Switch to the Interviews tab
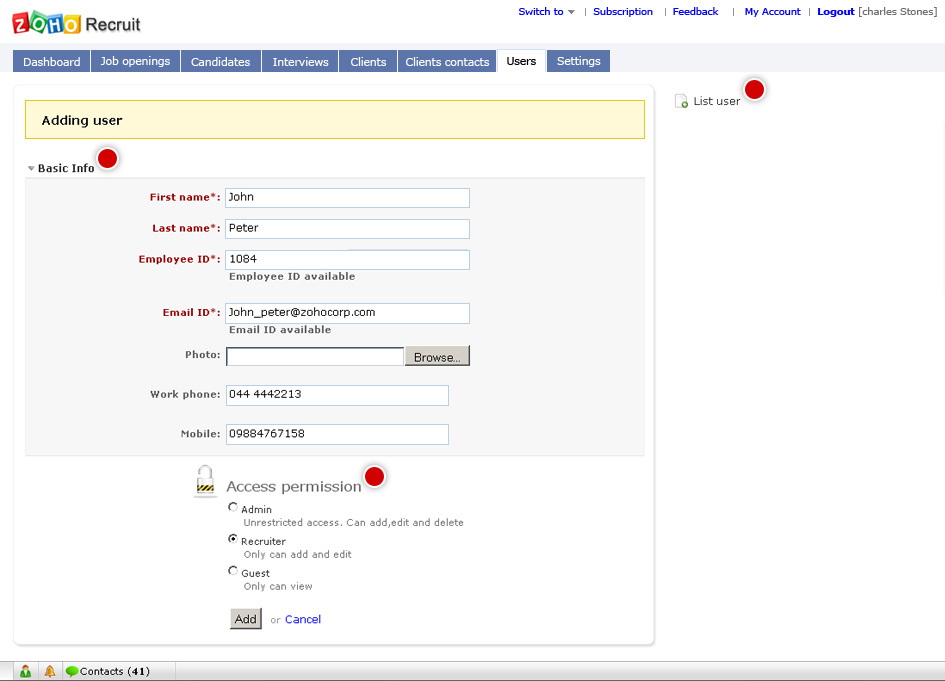 coord(300,61)
